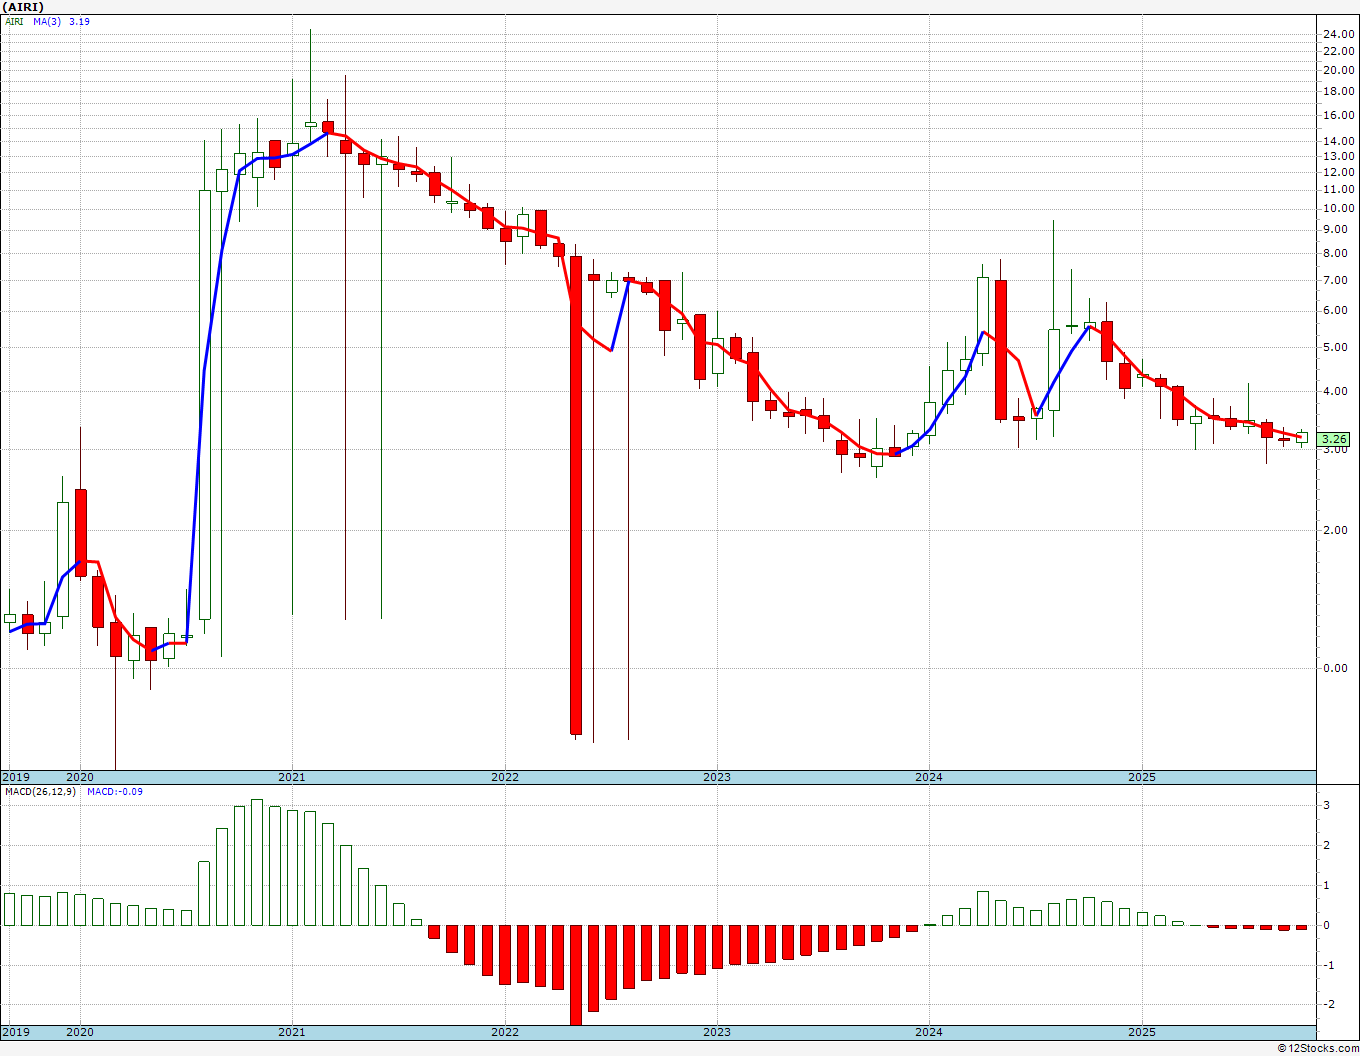Click the 14.00 price axis label
The height and width of the screenshot is (1056, 1360).
tap(1338, 141)
